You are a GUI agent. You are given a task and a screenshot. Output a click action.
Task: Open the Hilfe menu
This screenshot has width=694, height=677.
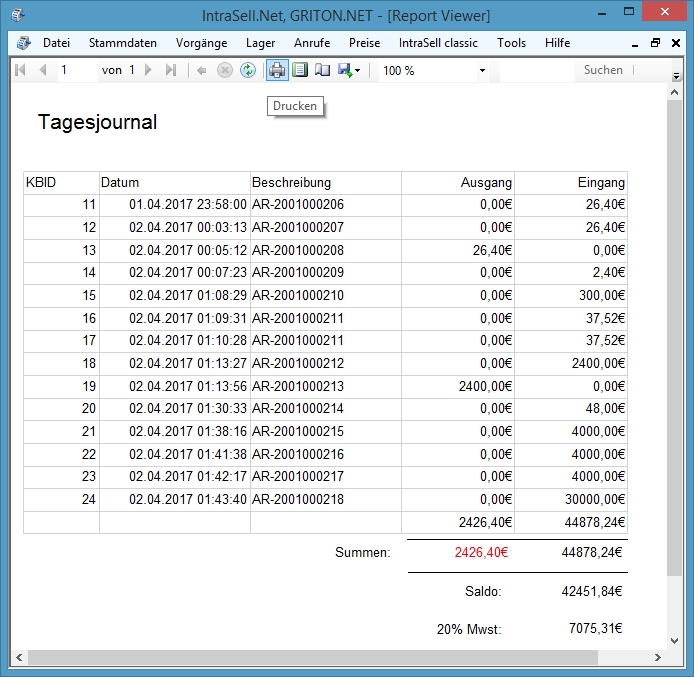(557, 43)
